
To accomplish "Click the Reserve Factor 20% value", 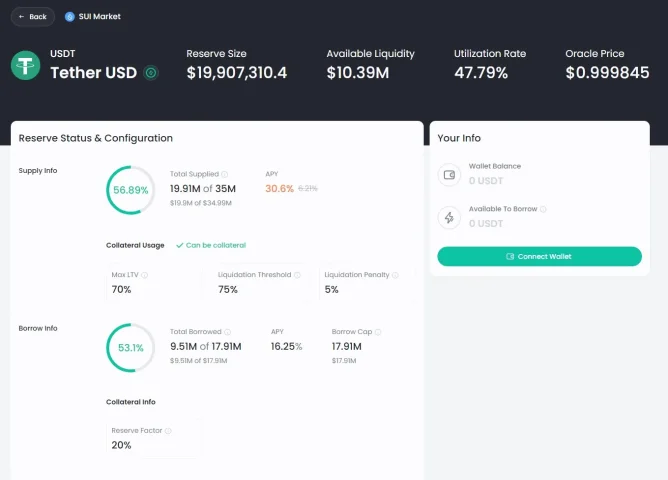I will (121, 445).
